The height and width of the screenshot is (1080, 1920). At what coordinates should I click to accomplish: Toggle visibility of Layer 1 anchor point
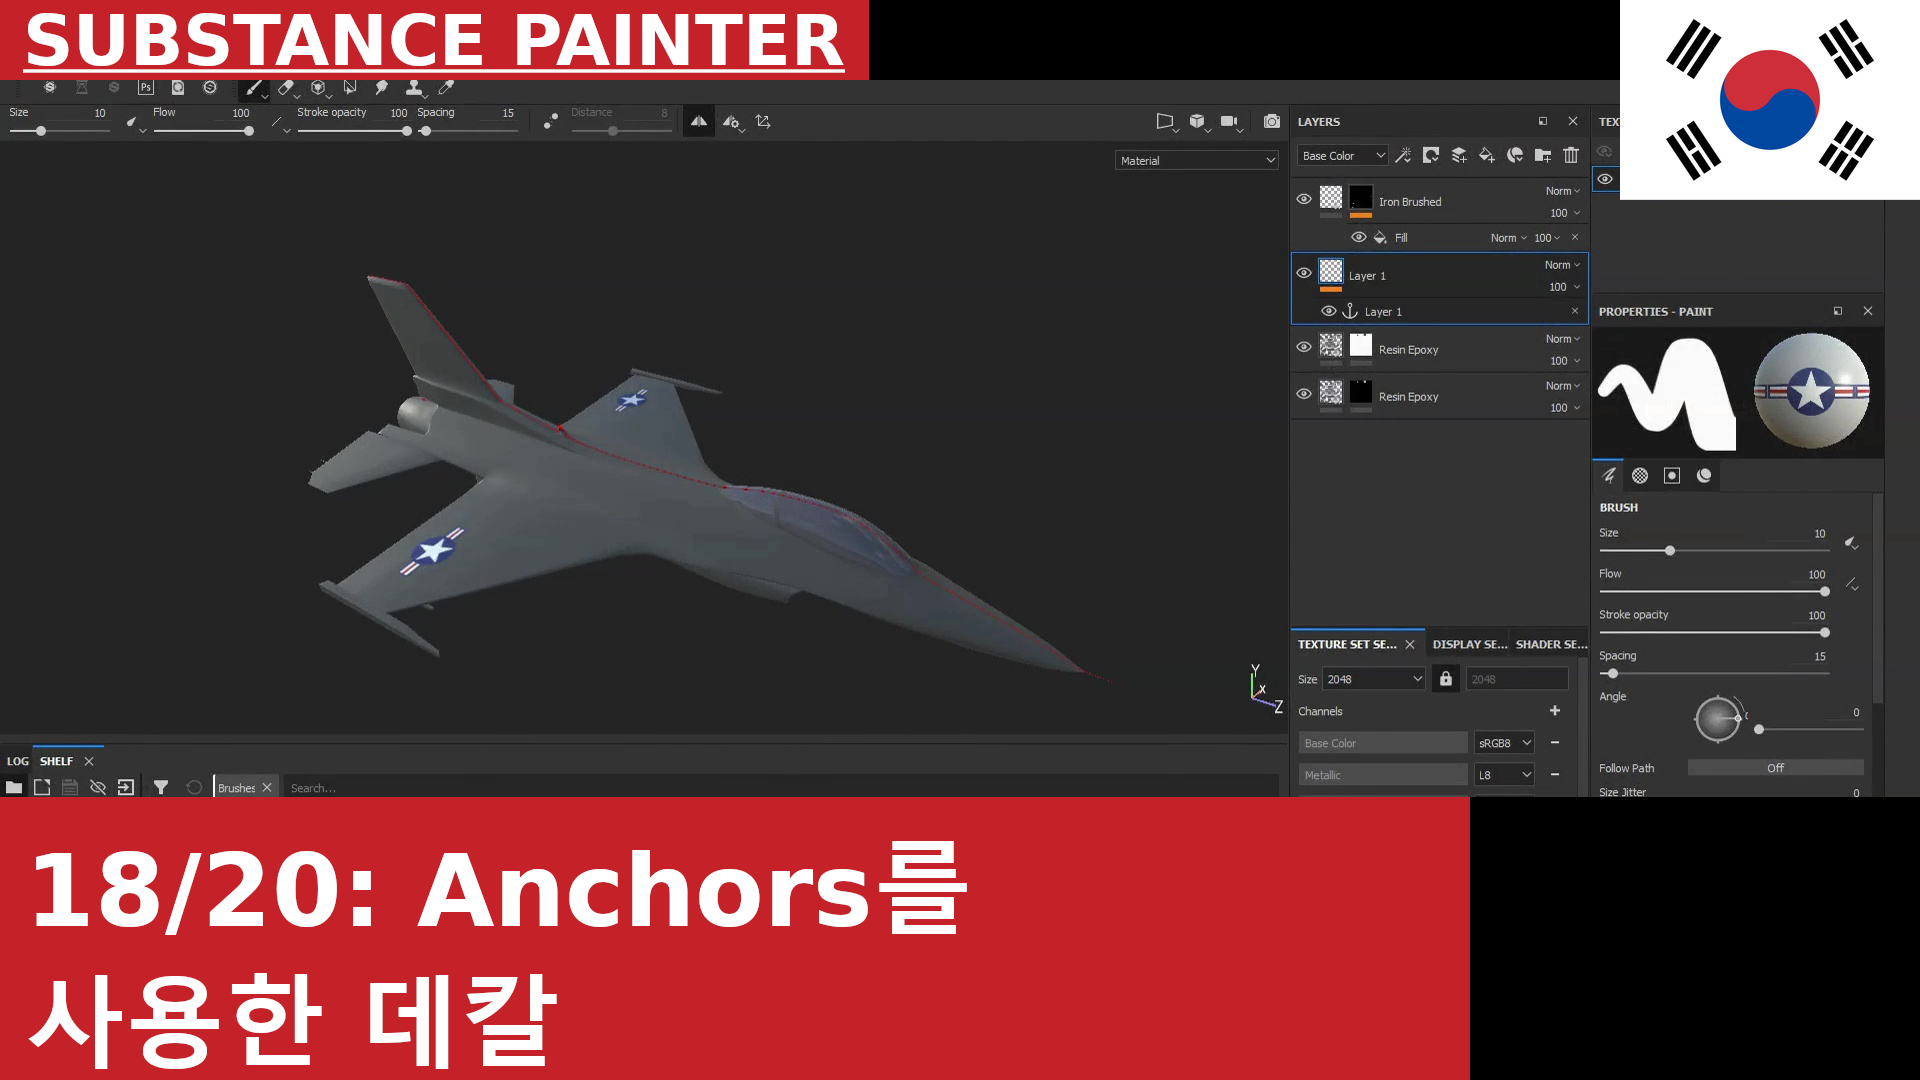[x=1329, y=311]
